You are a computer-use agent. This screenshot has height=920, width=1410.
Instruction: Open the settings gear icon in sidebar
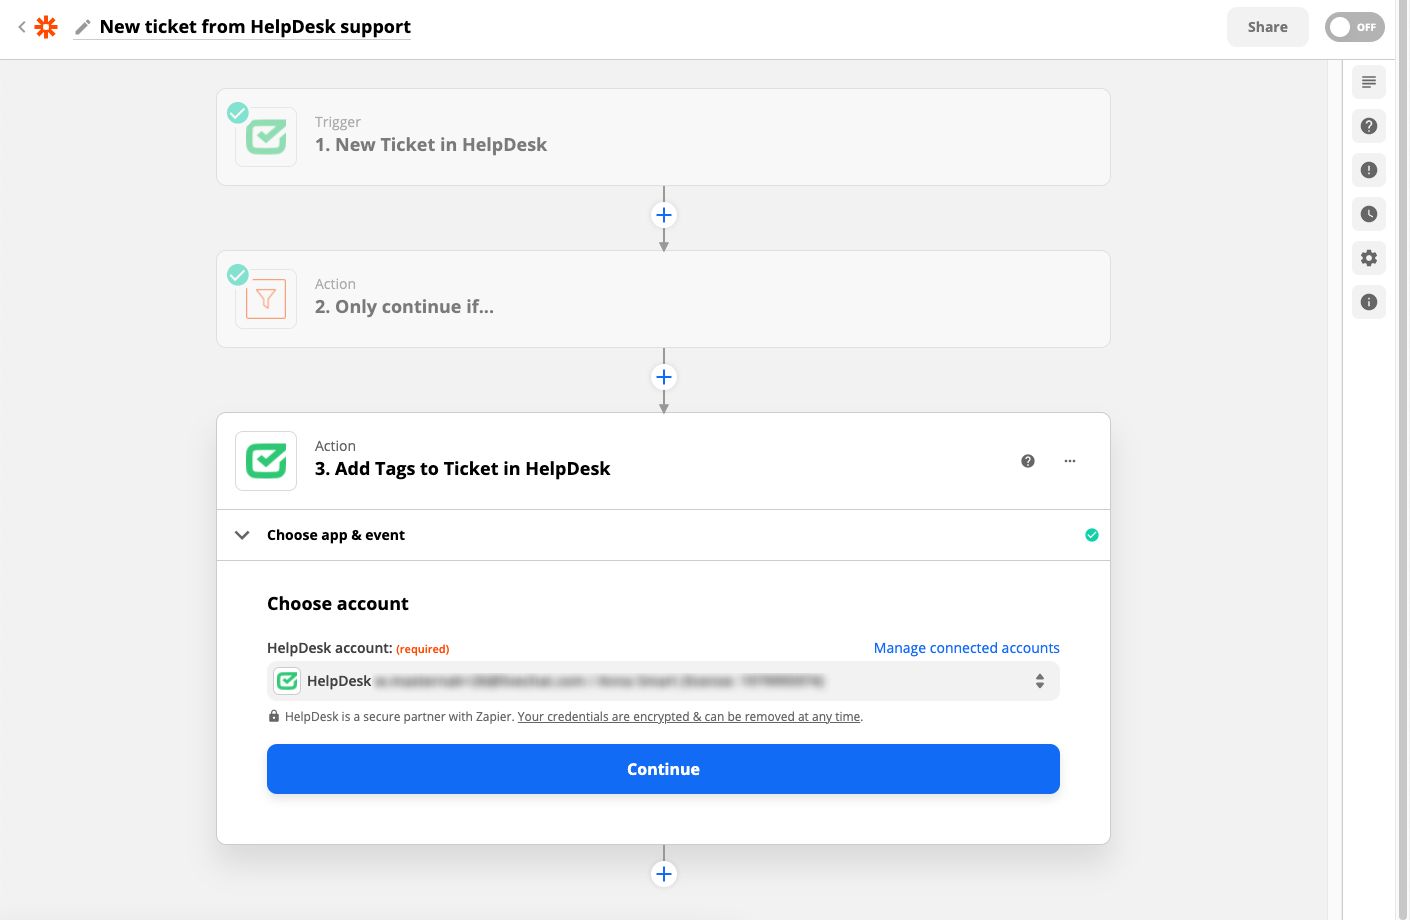[x=1369, y=258]
